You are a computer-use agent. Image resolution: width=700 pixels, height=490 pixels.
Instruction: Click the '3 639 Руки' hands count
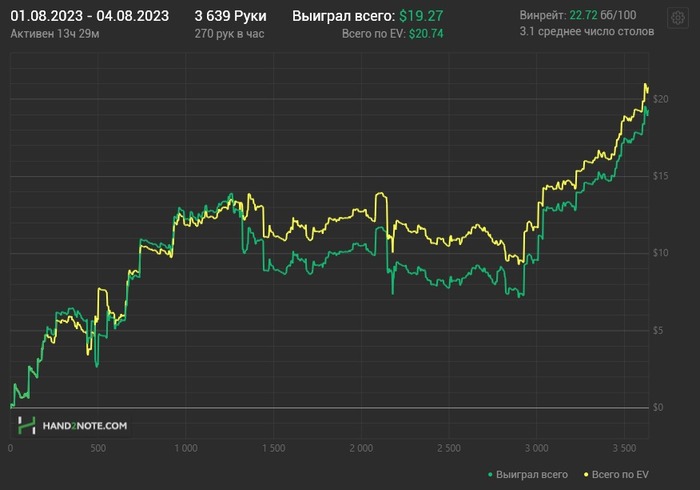tap(230, 16)
